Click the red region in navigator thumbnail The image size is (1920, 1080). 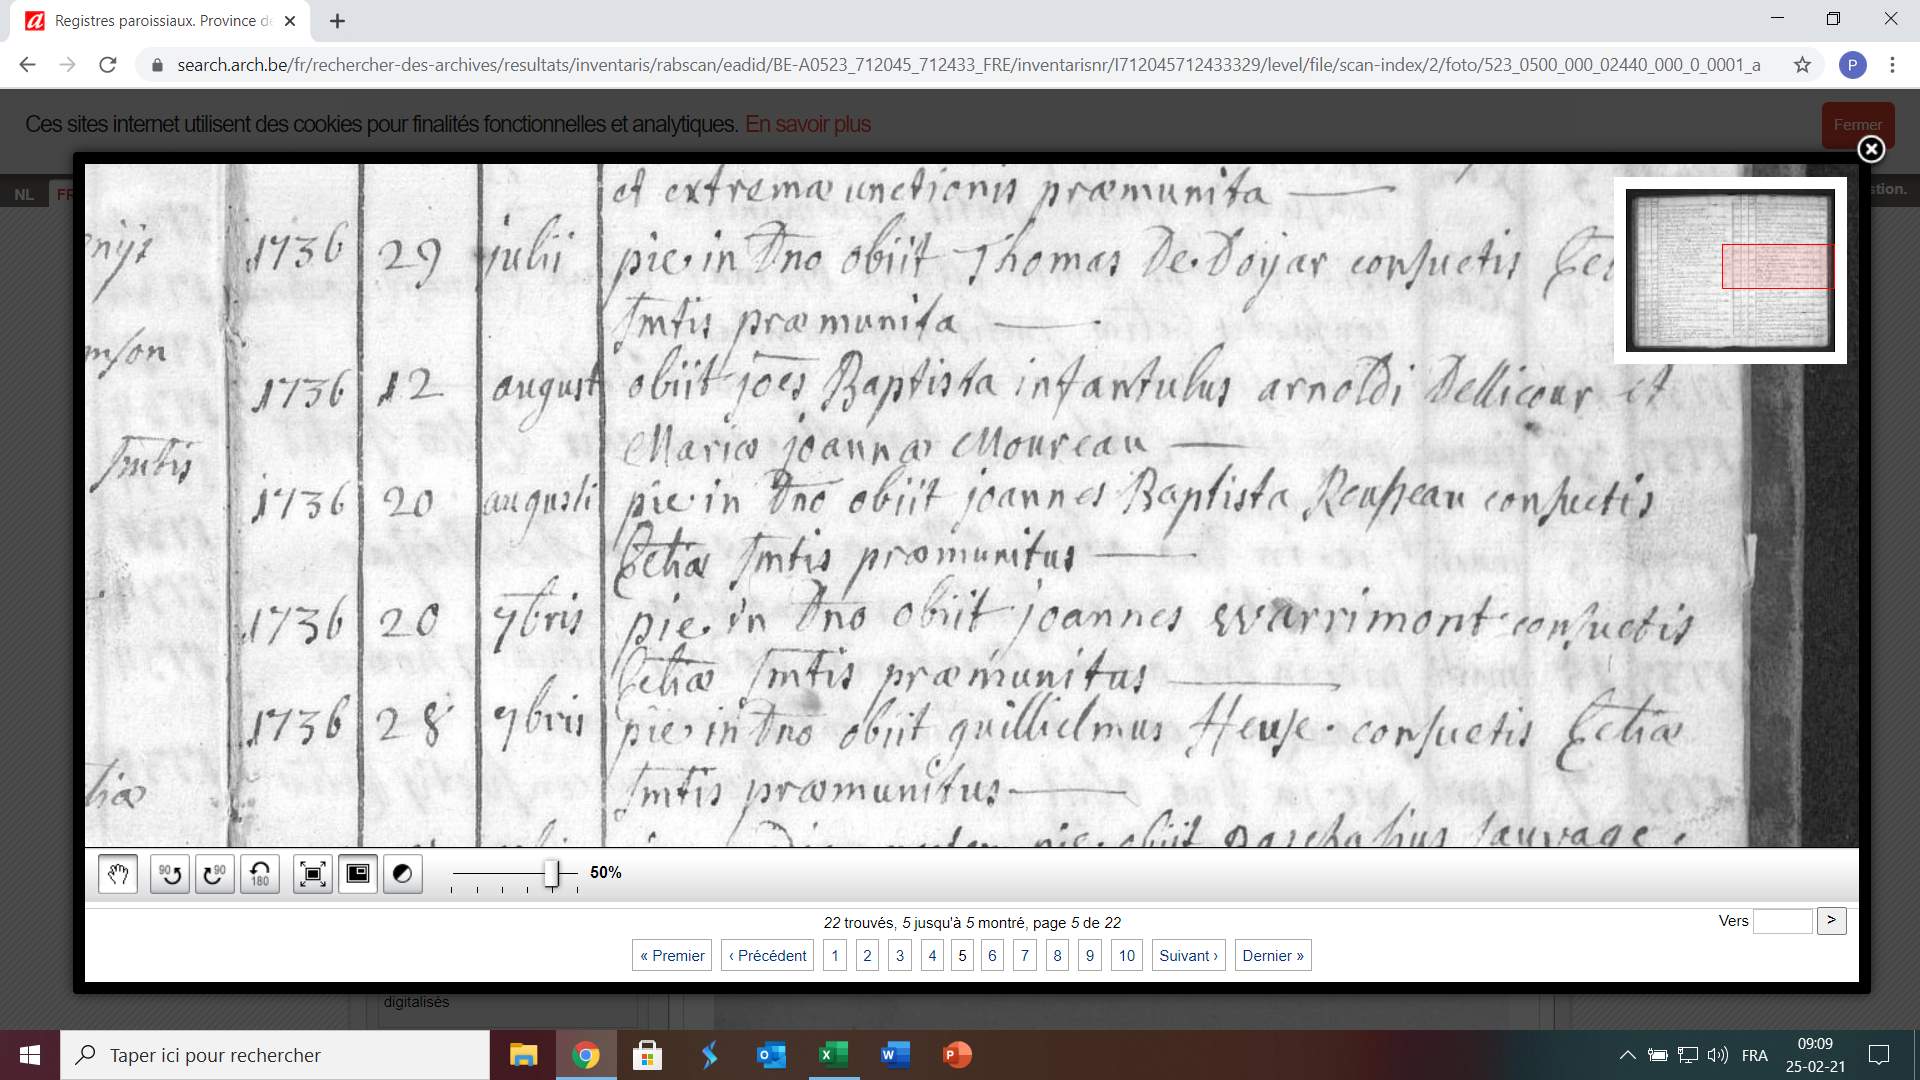tap(1777, 267)
